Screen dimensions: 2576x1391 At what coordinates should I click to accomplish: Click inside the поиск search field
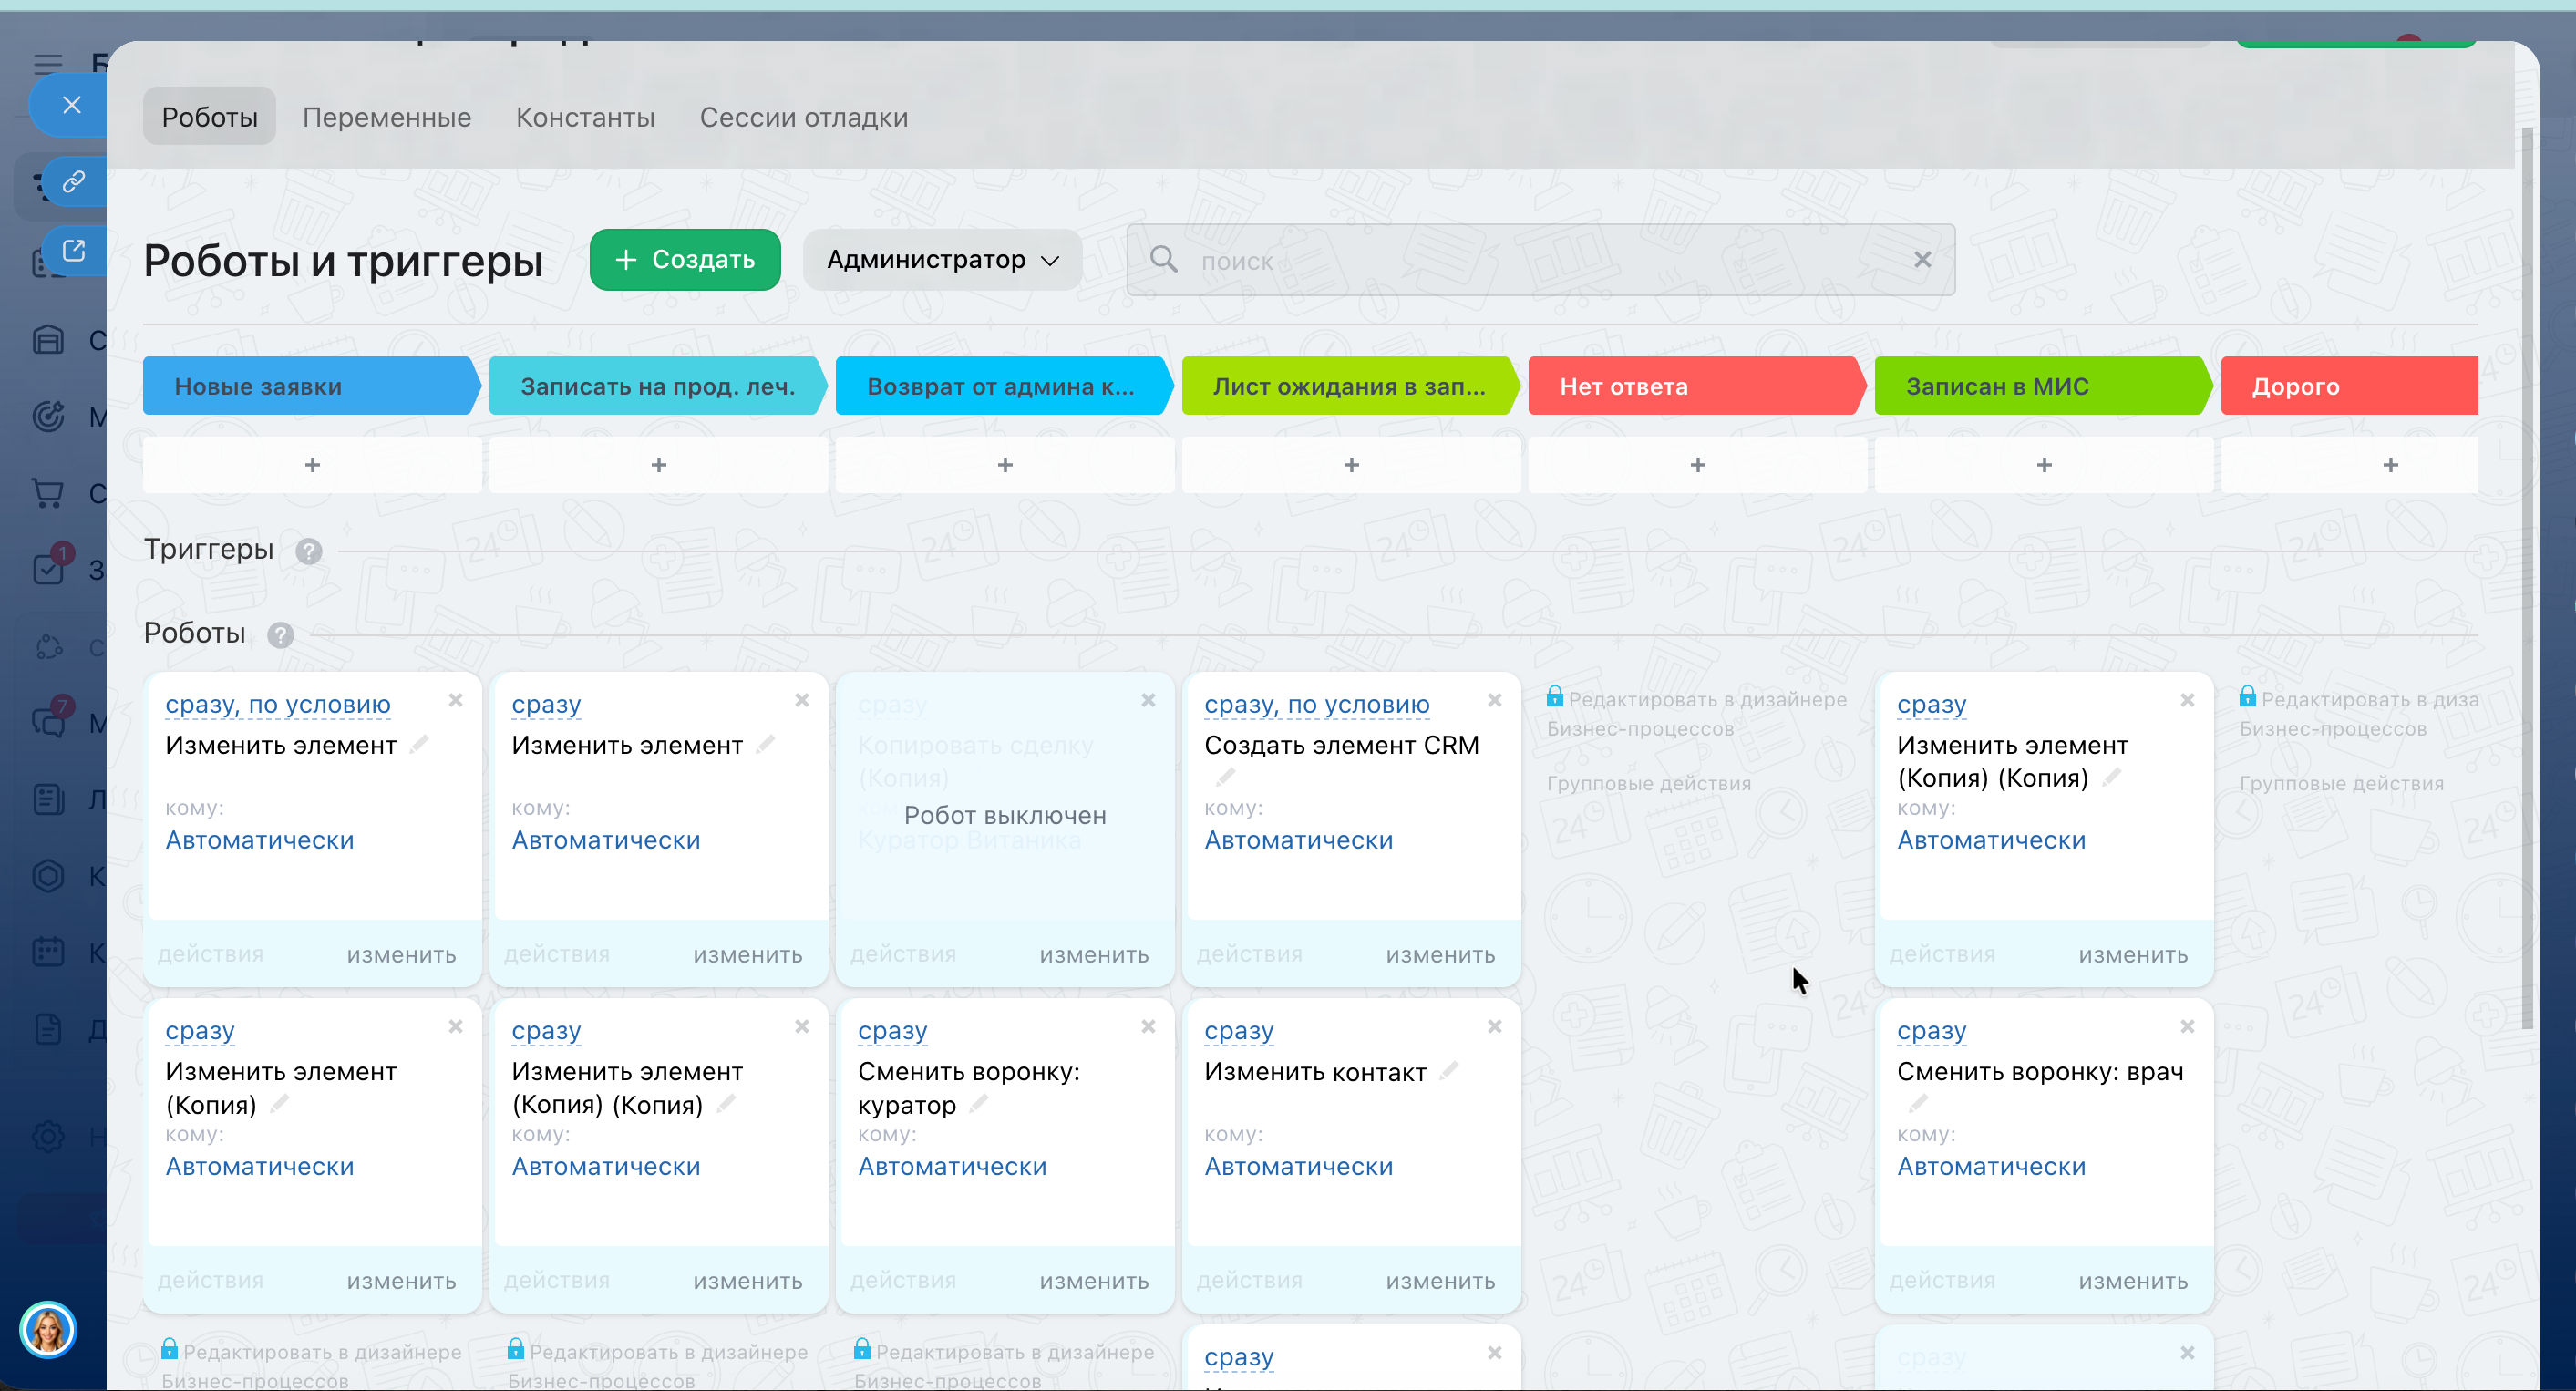pyautogui.click(x=1540, y=260)
